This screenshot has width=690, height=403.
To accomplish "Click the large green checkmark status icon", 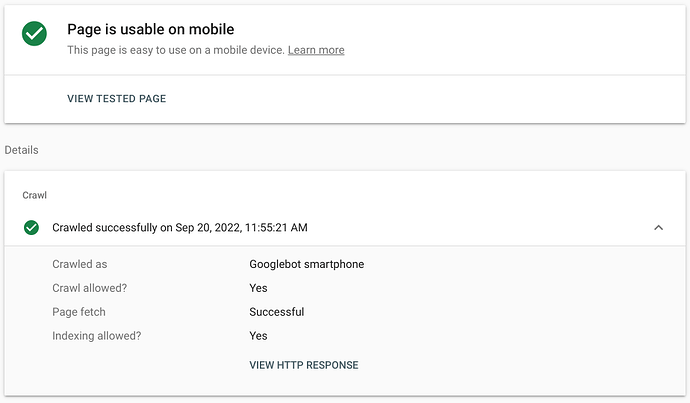I will tap(35, 35).
